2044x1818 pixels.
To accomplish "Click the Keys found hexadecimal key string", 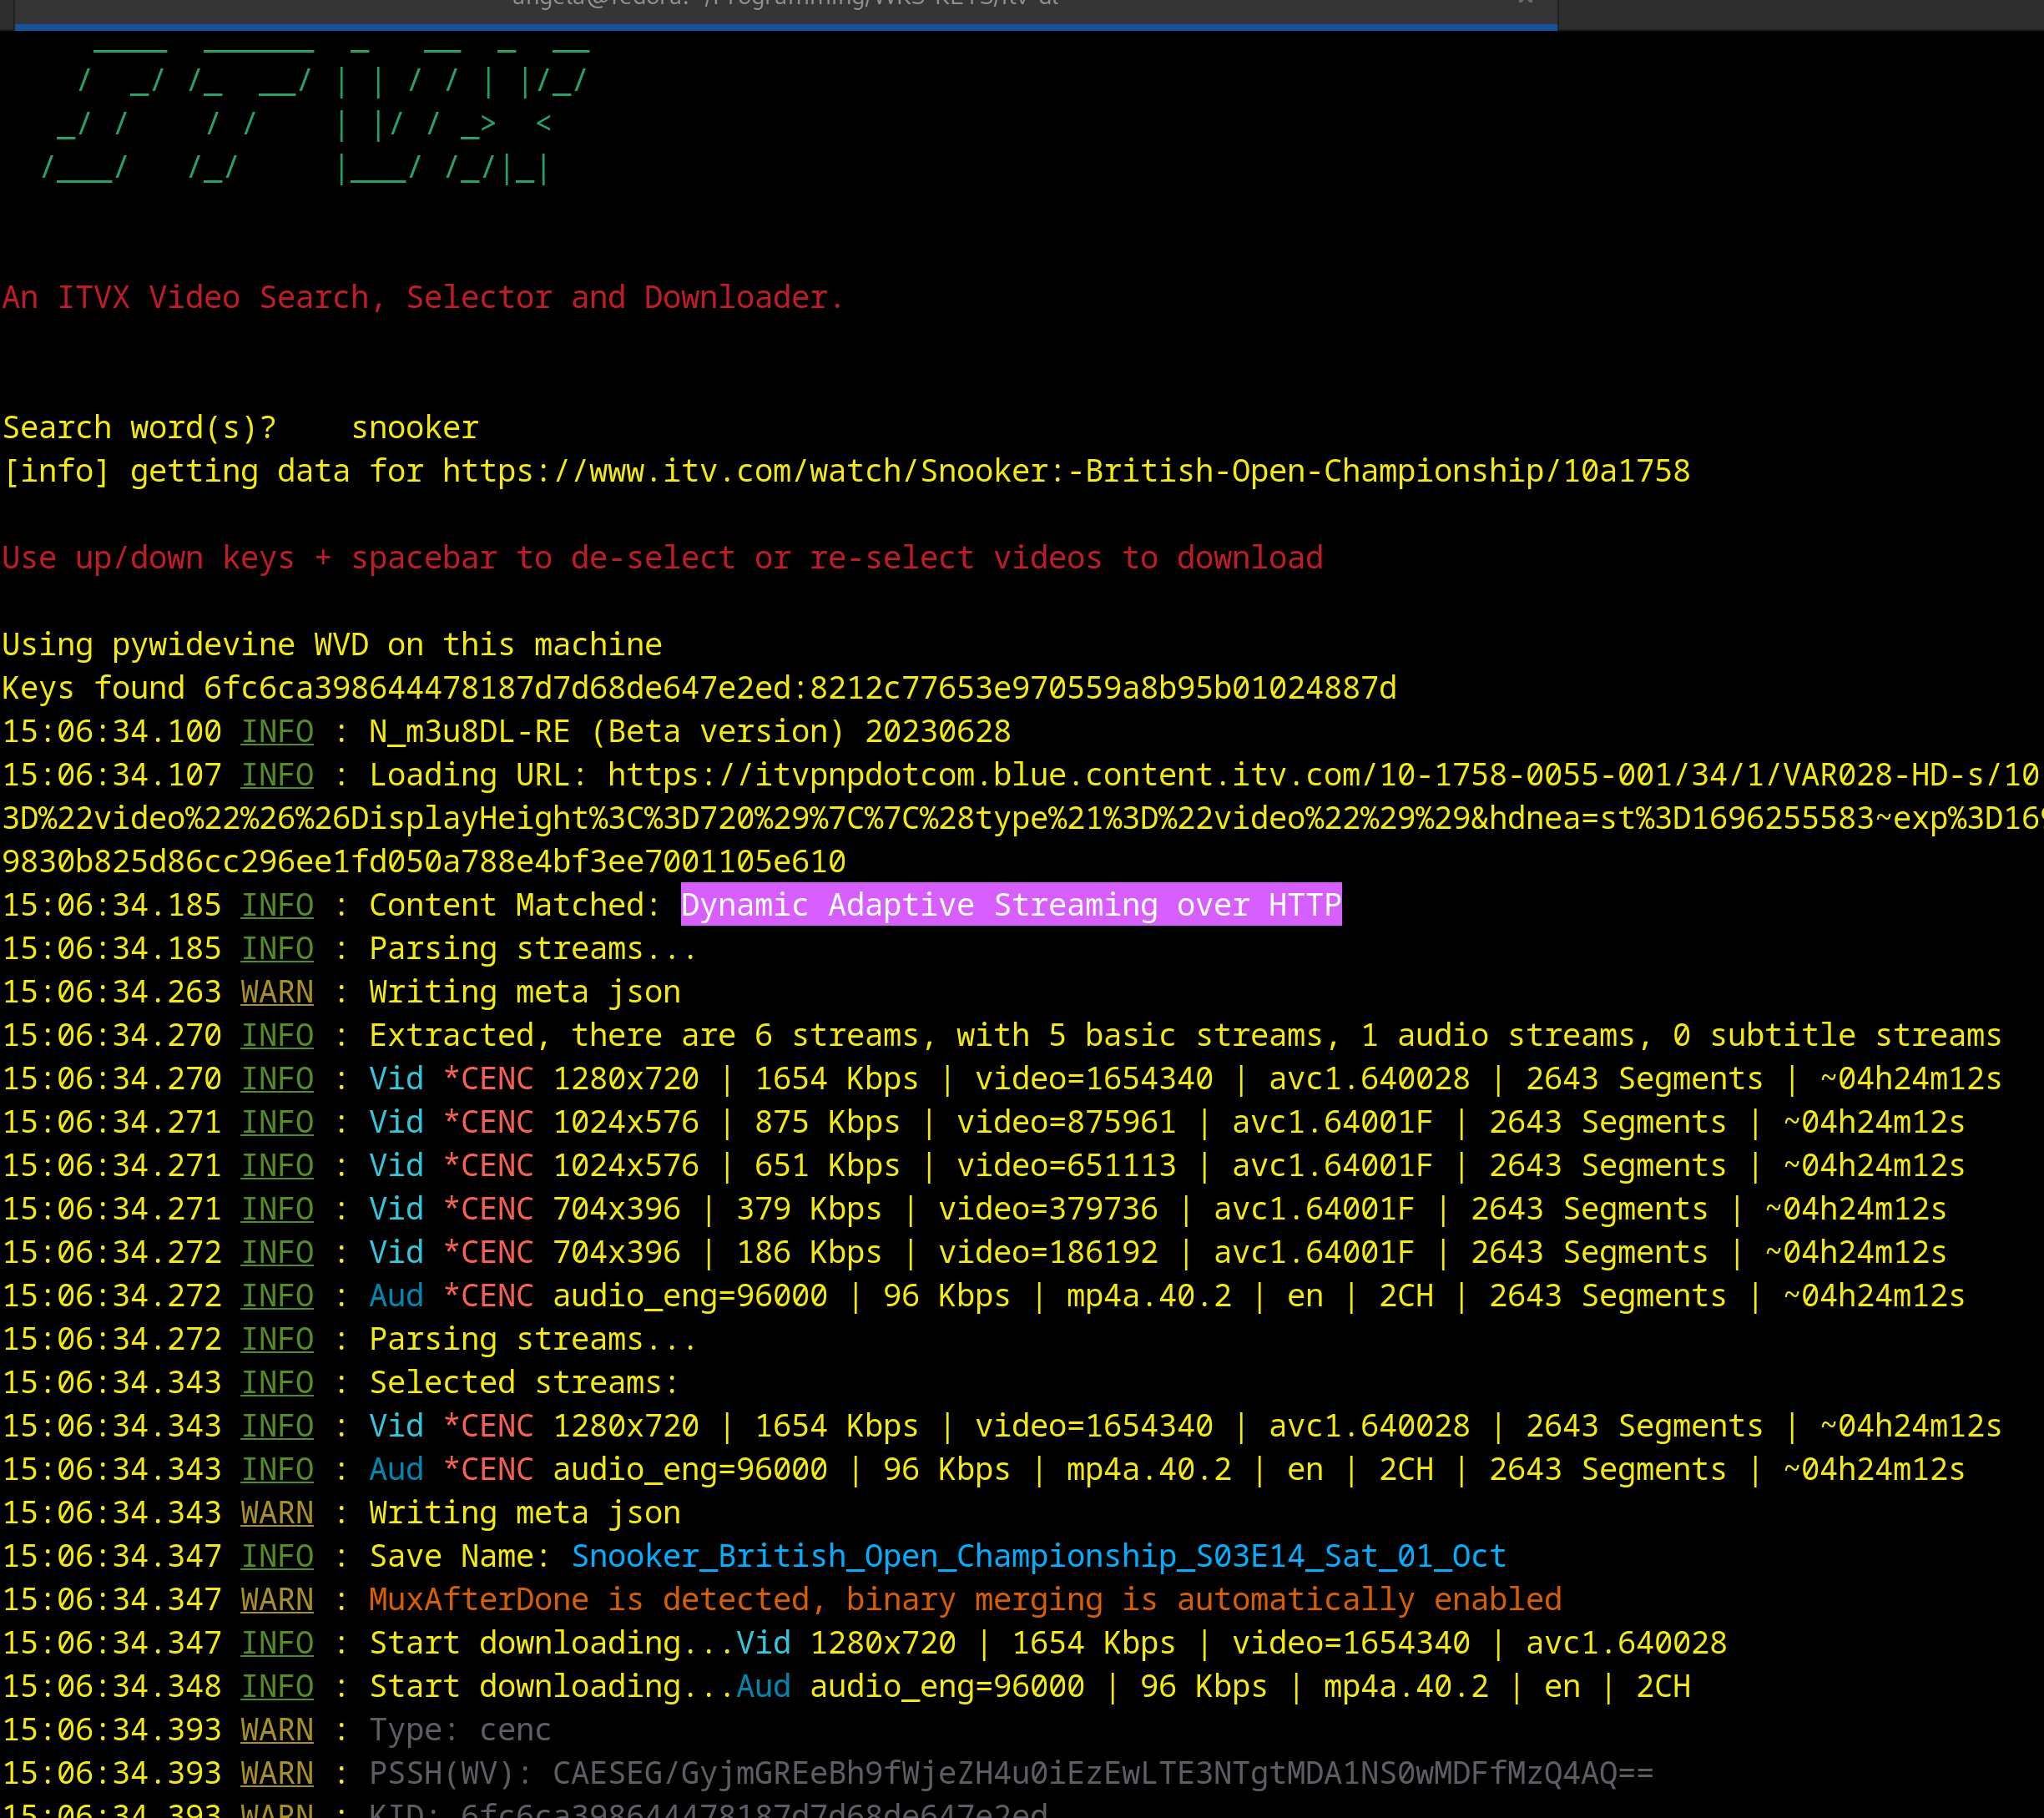I will pos(799,688).
